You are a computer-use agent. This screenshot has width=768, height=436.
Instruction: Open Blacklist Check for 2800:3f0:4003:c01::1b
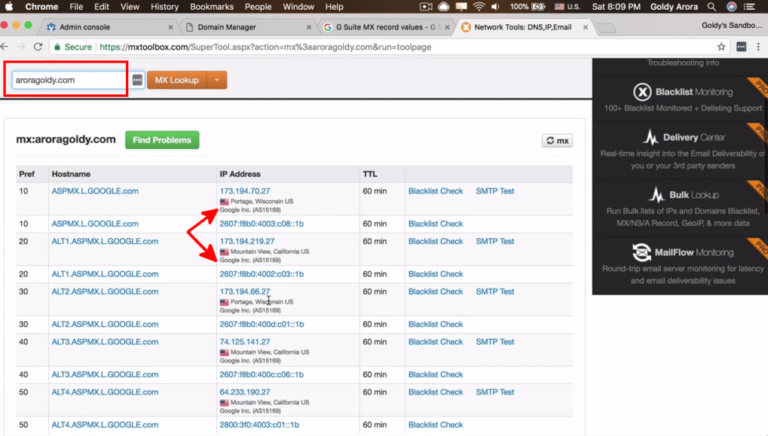(x=435, y=425)
